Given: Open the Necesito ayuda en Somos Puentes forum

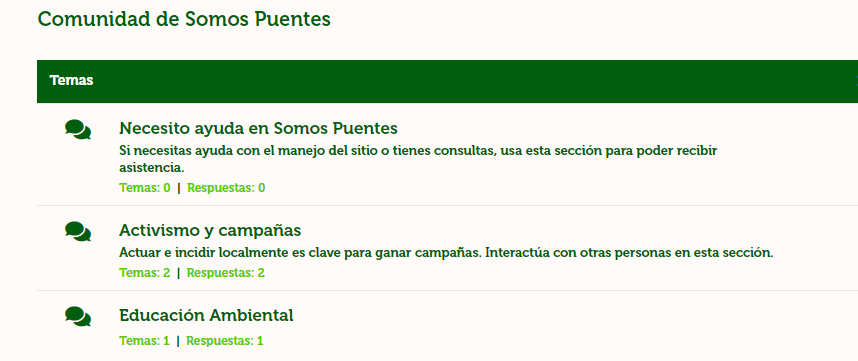Looking at the screenshot, I should point(258,128).
